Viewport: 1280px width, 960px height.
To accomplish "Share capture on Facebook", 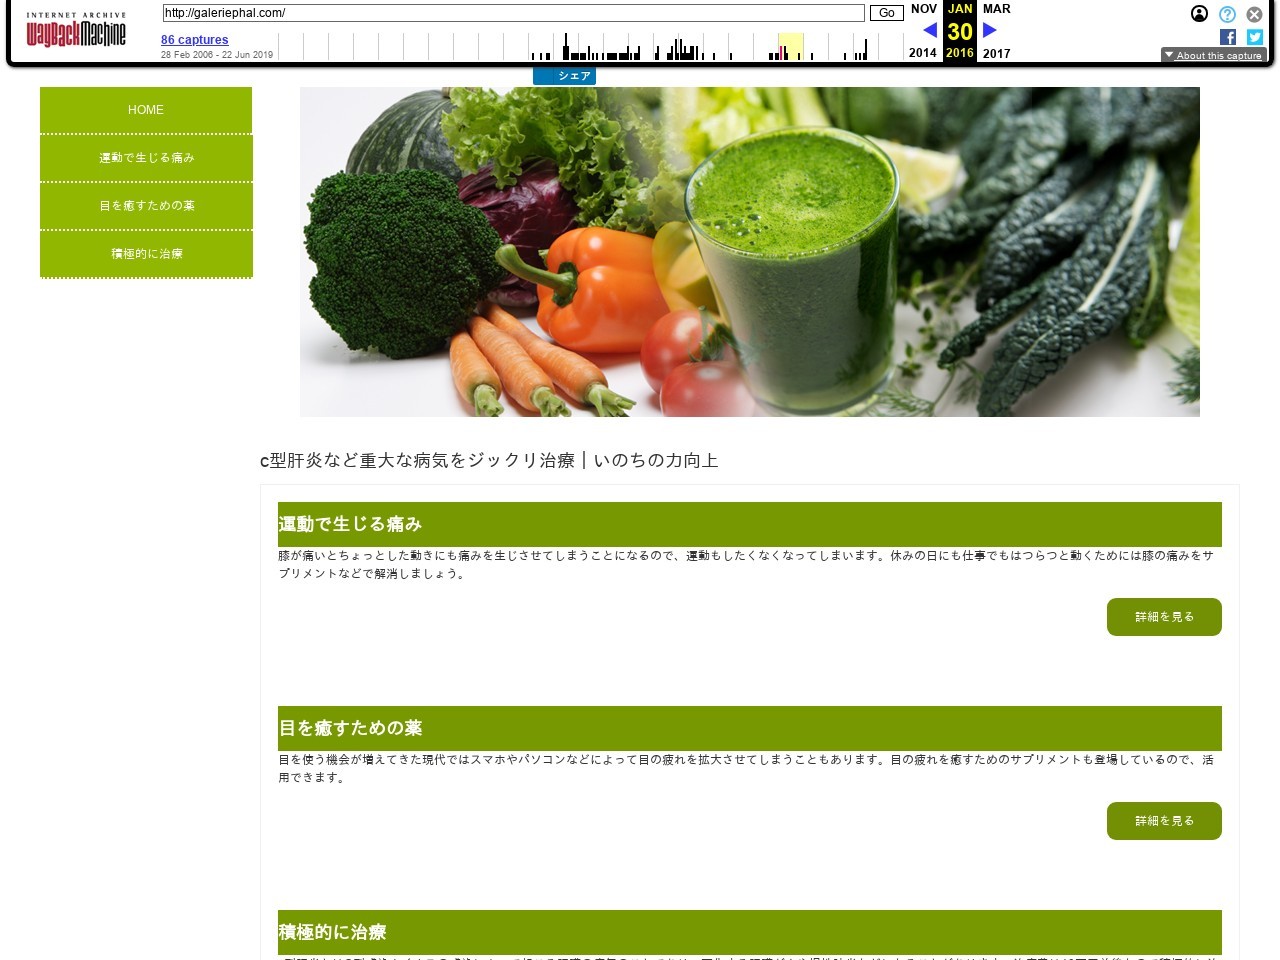I will point(1228,37).
